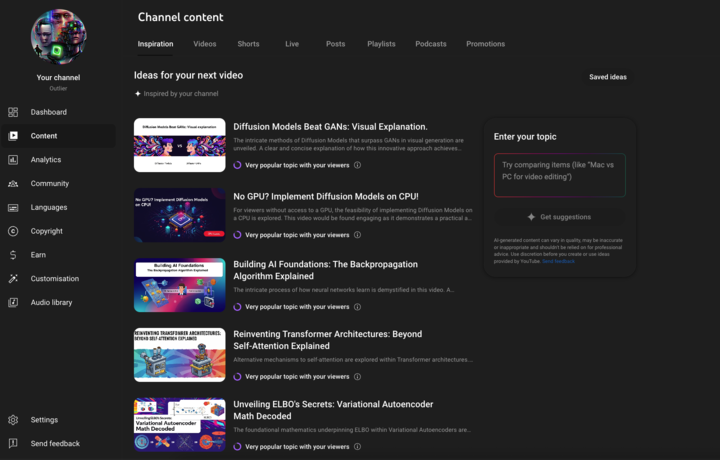Click the Enter your topic text field

559,175
